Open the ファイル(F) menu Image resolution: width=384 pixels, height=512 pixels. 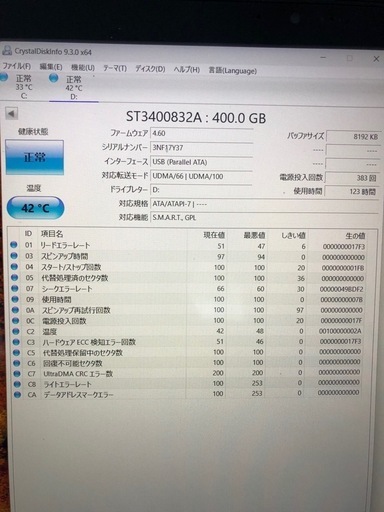pyautogui.click(x=17, y=66)
